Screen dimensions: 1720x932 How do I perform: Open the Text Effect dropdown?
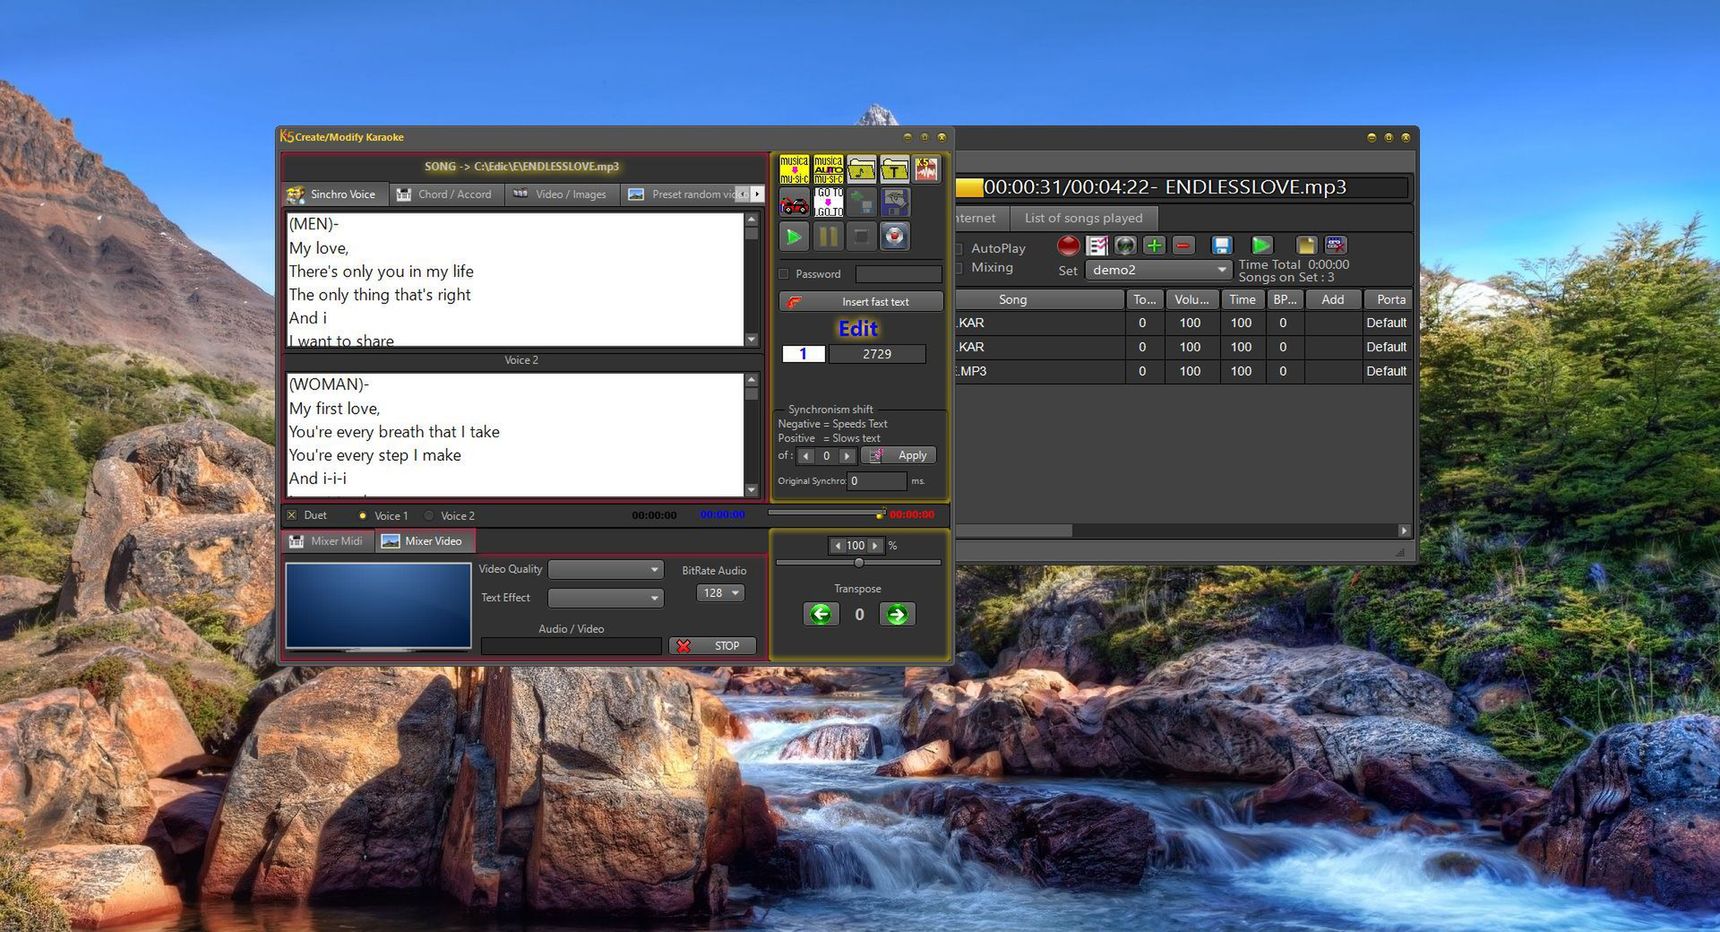pos(606,598)
